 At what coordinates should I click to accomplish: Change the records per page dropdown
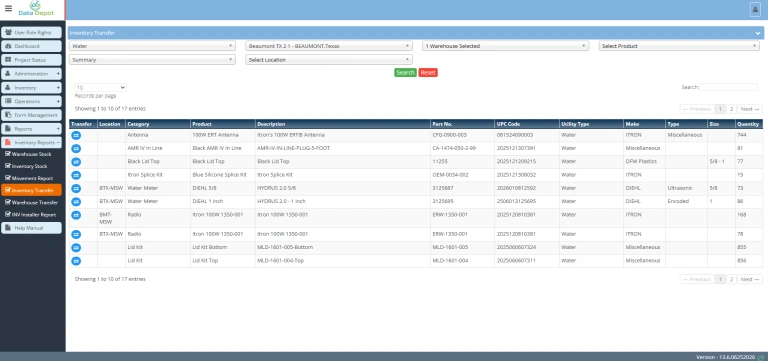(x=100, y=88)
